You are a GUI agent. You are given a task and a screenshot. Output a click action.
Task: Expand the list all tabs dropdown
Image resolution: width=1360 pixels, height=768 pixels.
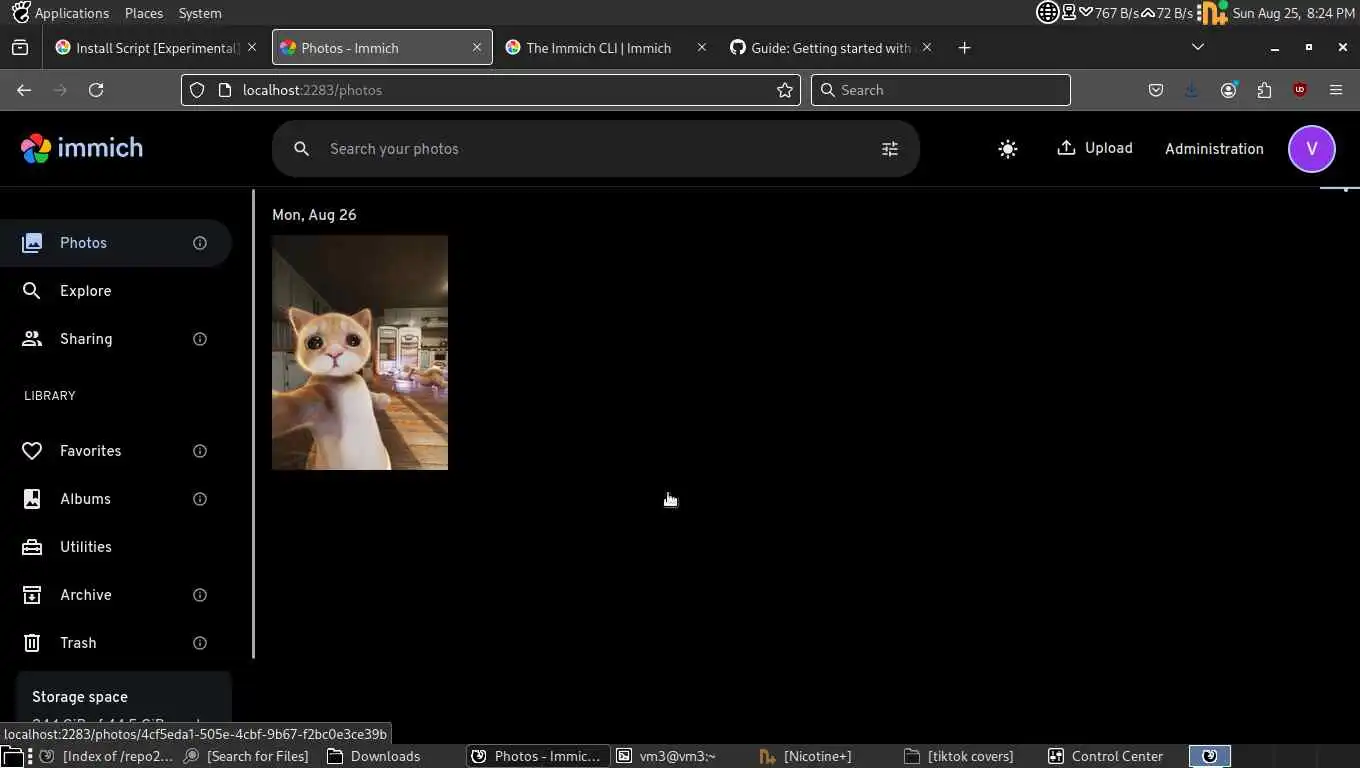[x=1198, y=47]
